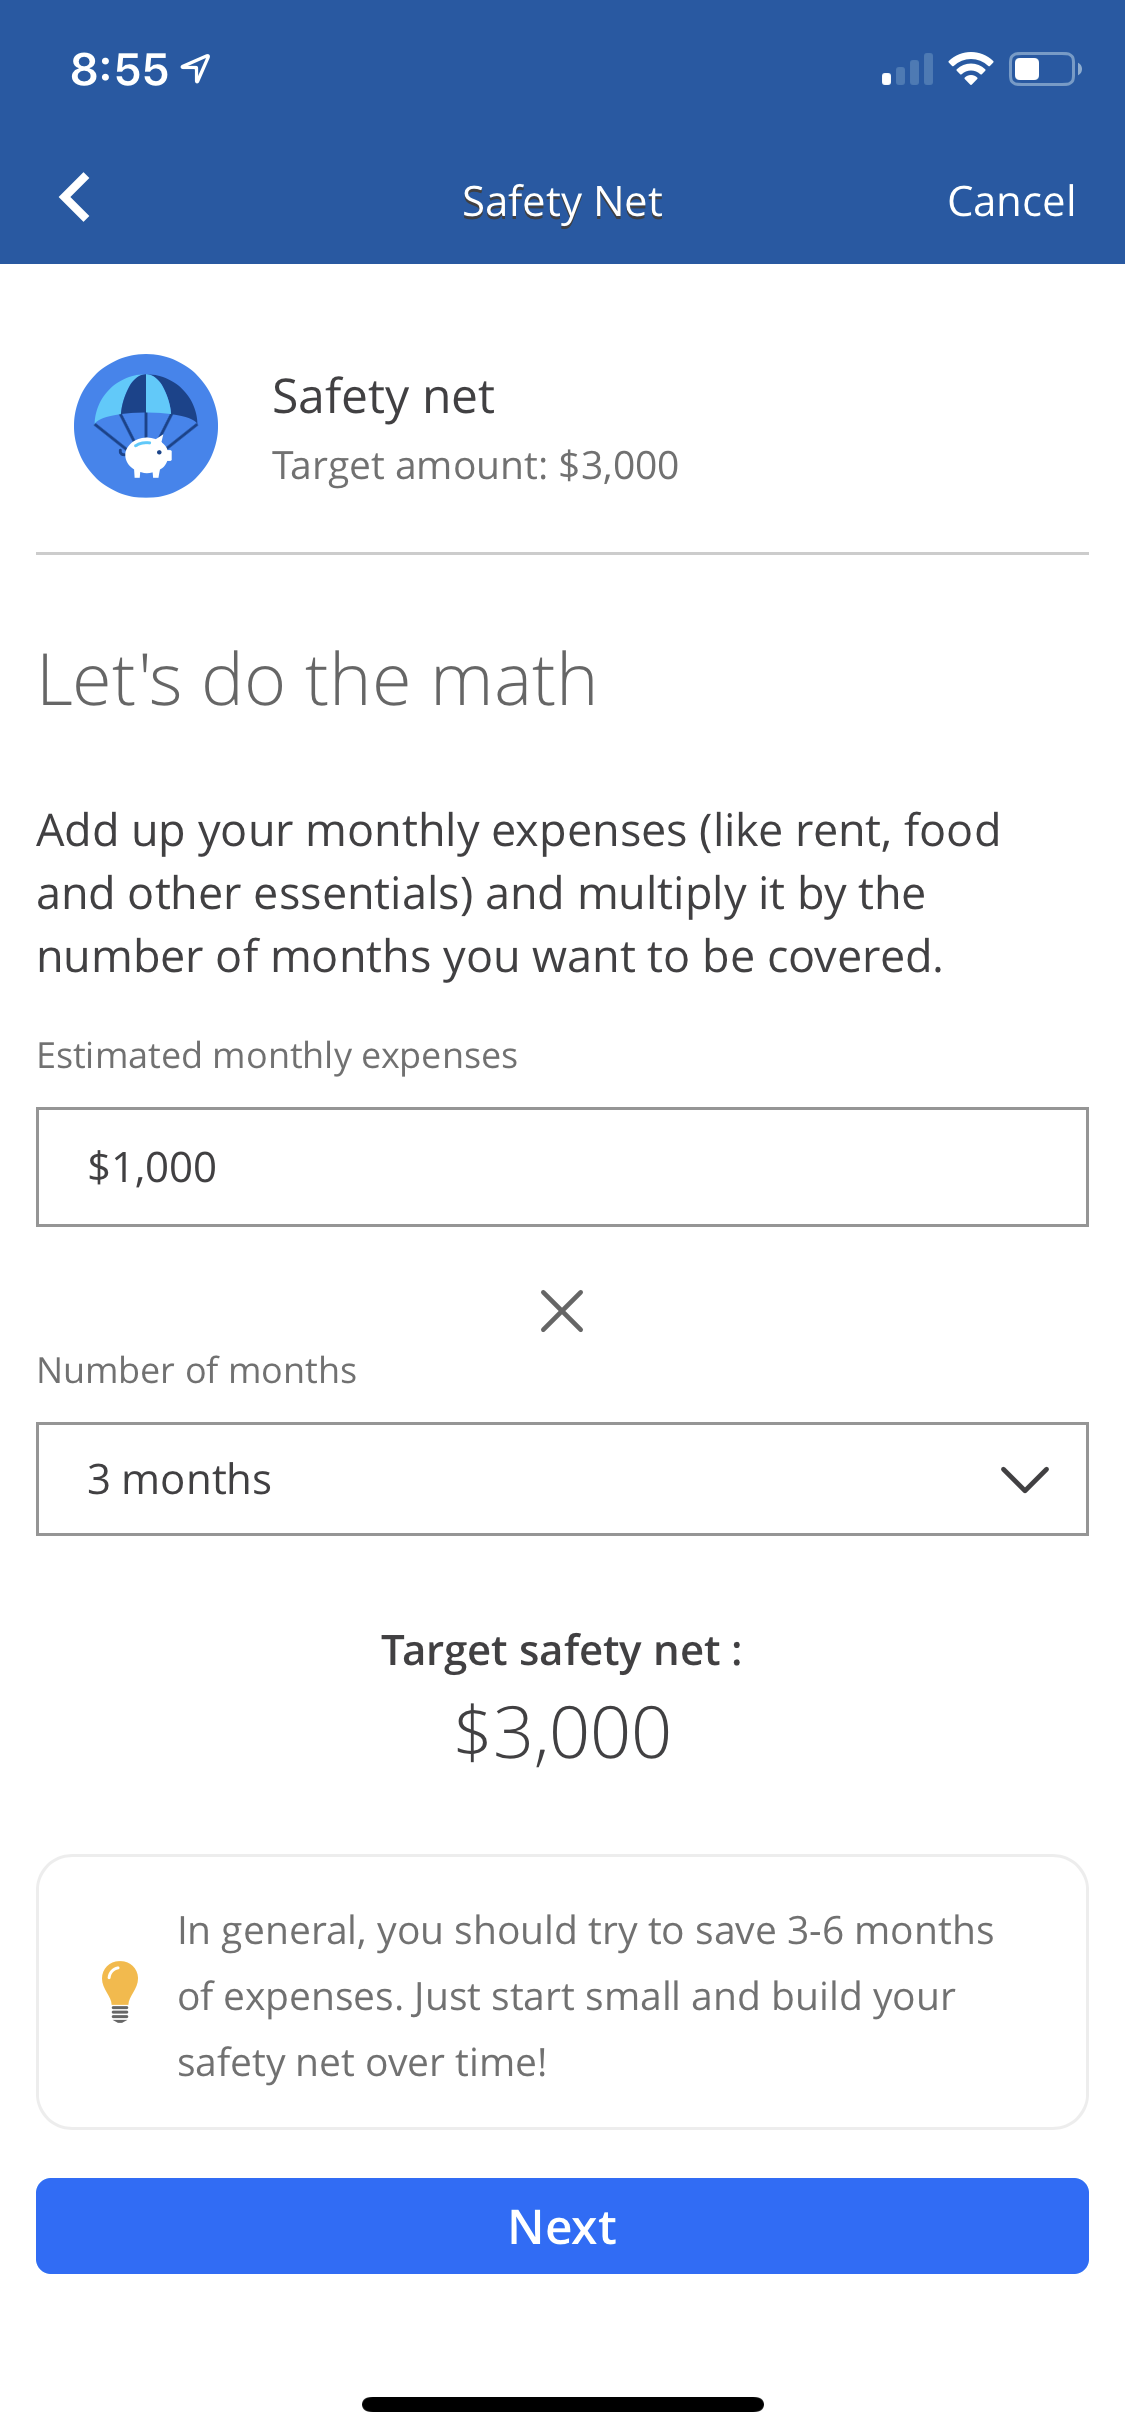The height and width of the screenshot is (2436, 1125).
Task: Tap the home indicator bar
Action: click(x=562, y=2404)
